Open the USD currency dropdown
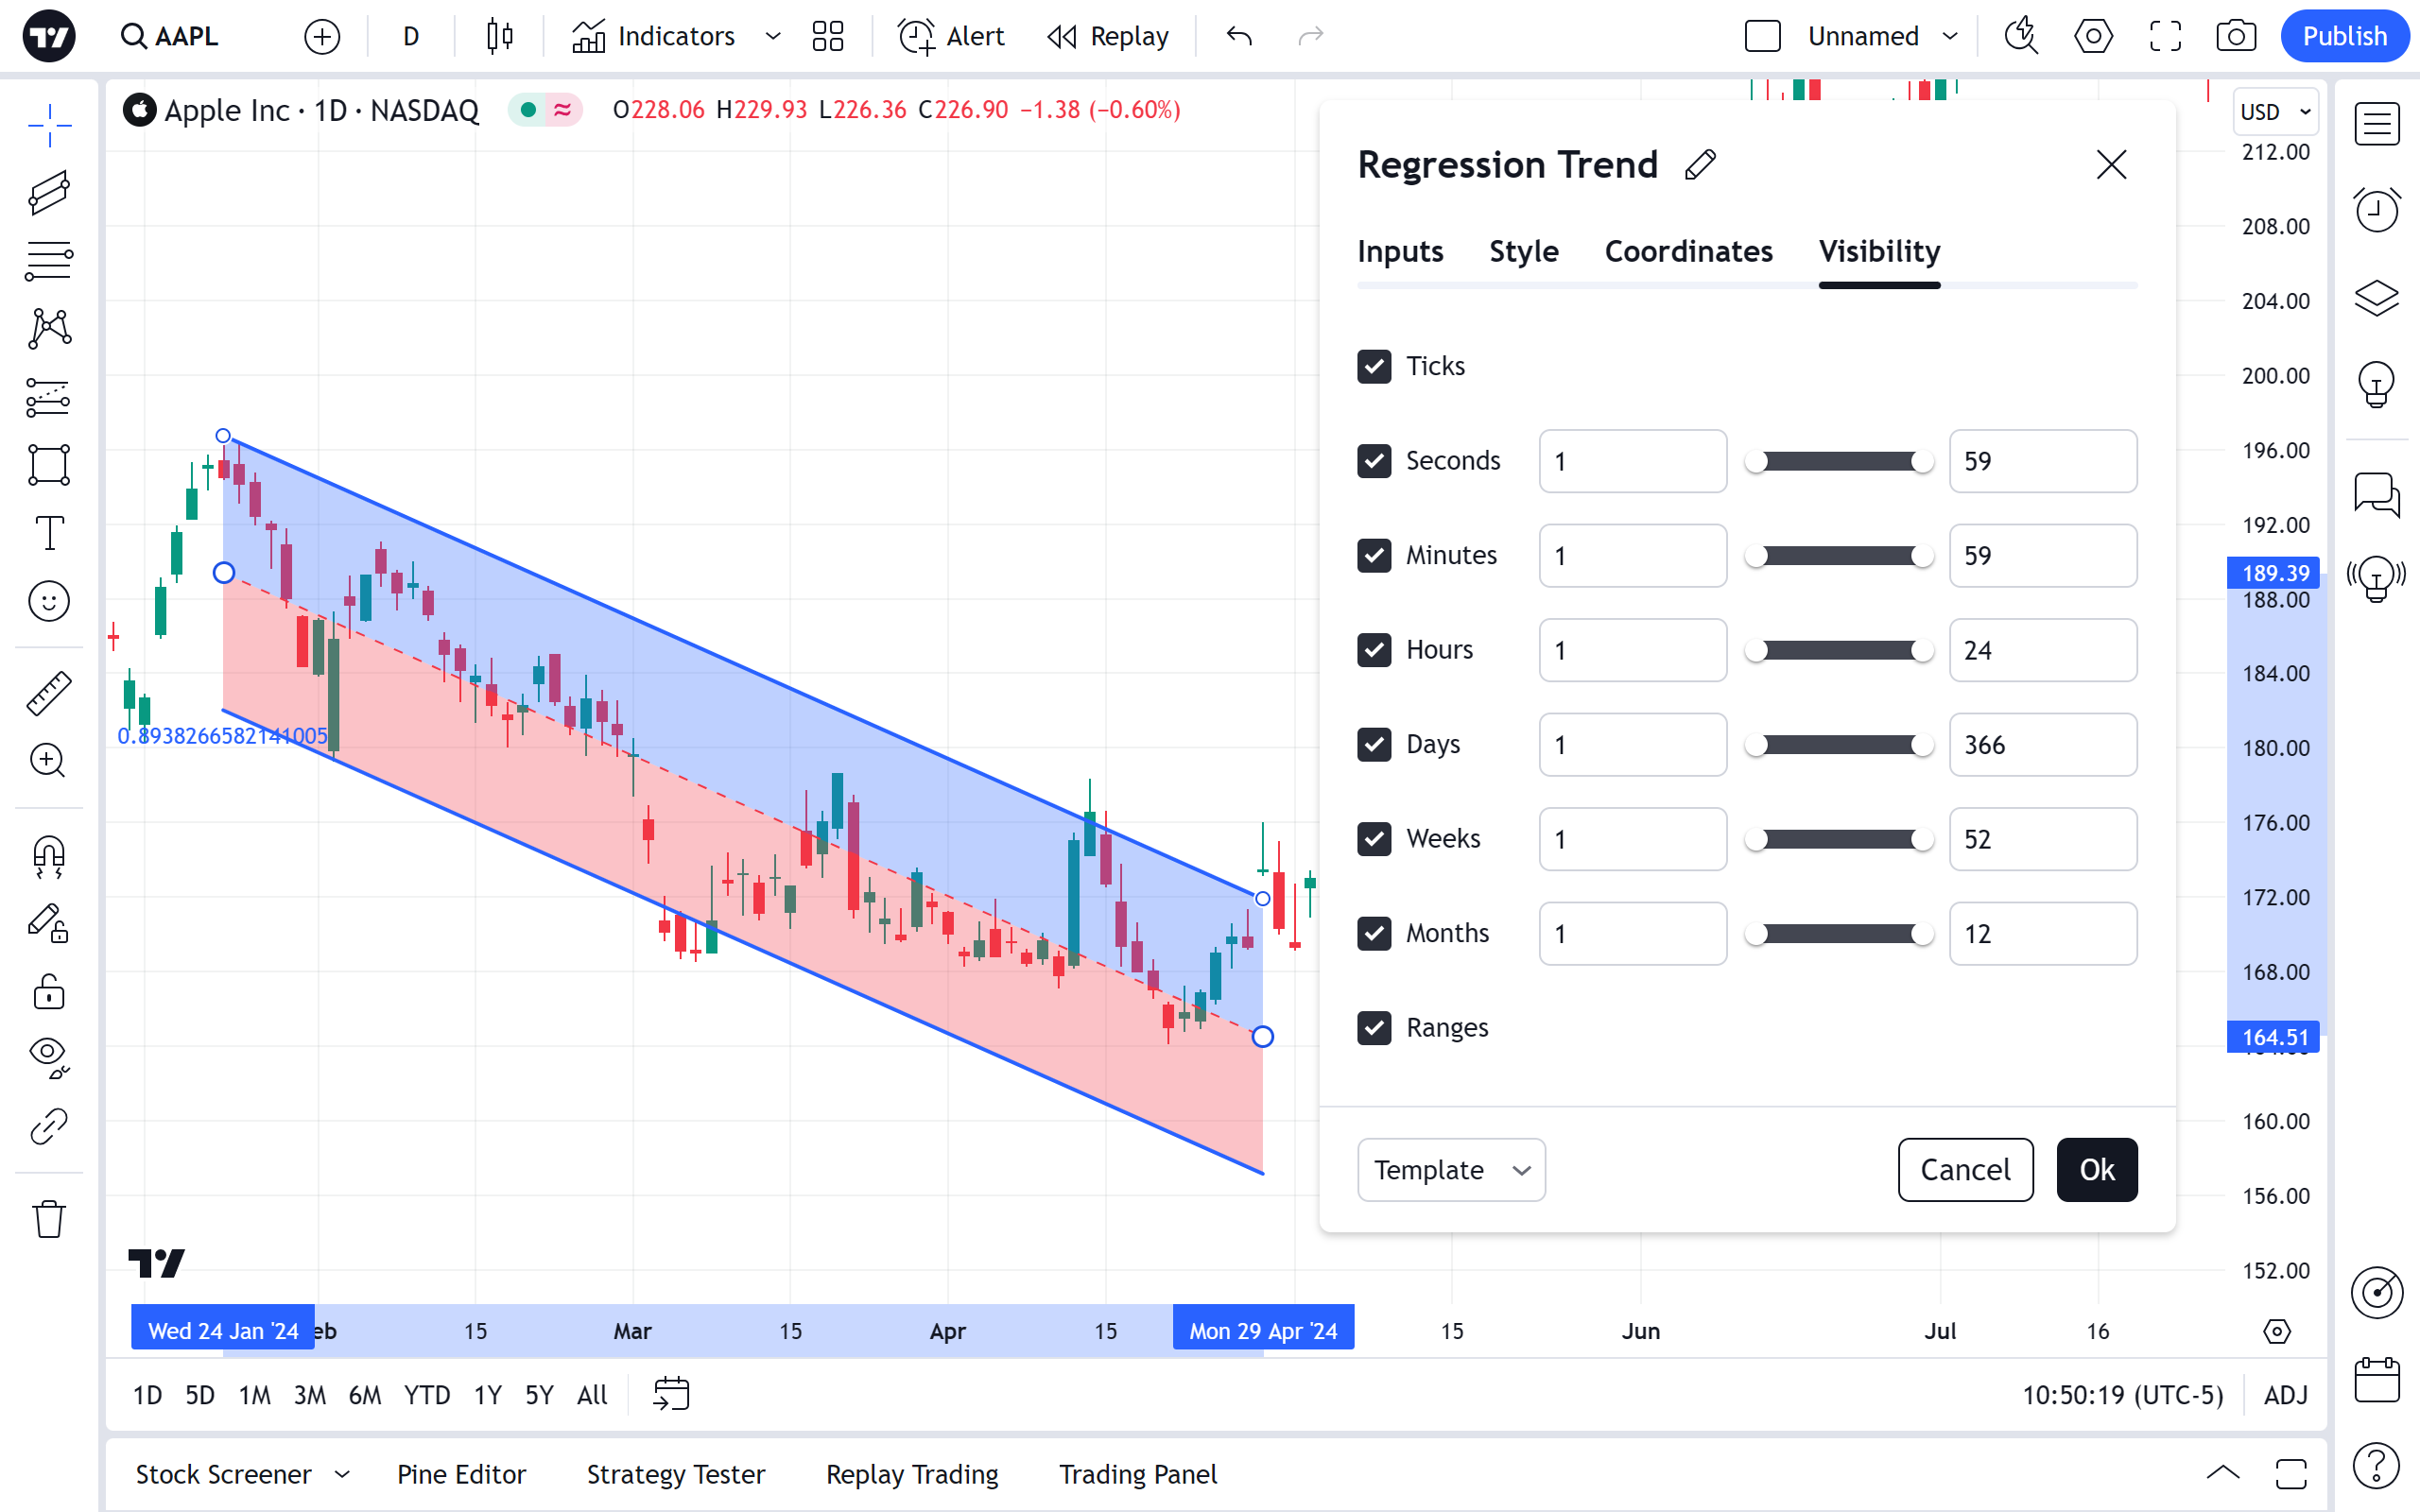Image resolution: width=2420 pixels, height=1512 pixels. tap(2274, 112)
